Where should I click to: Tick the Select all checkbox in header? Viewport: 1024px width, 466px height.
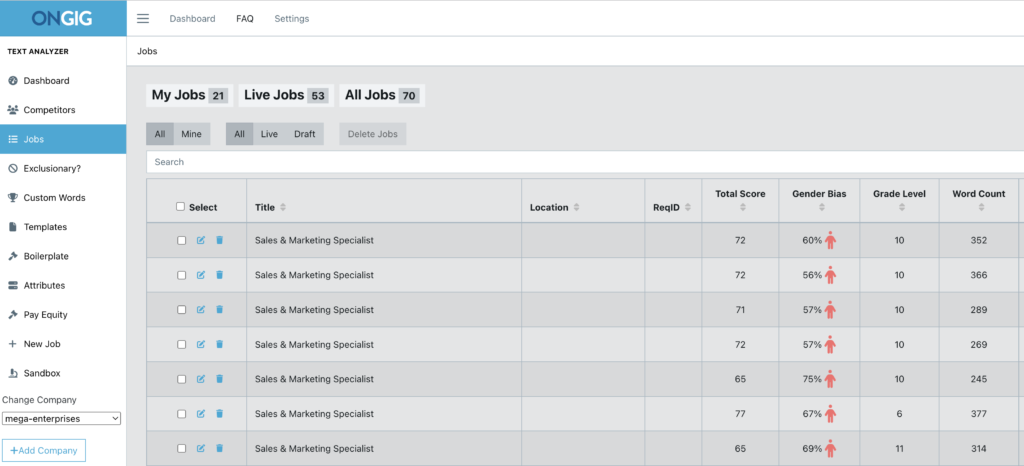pyautogui.click(x=181, y=206)
